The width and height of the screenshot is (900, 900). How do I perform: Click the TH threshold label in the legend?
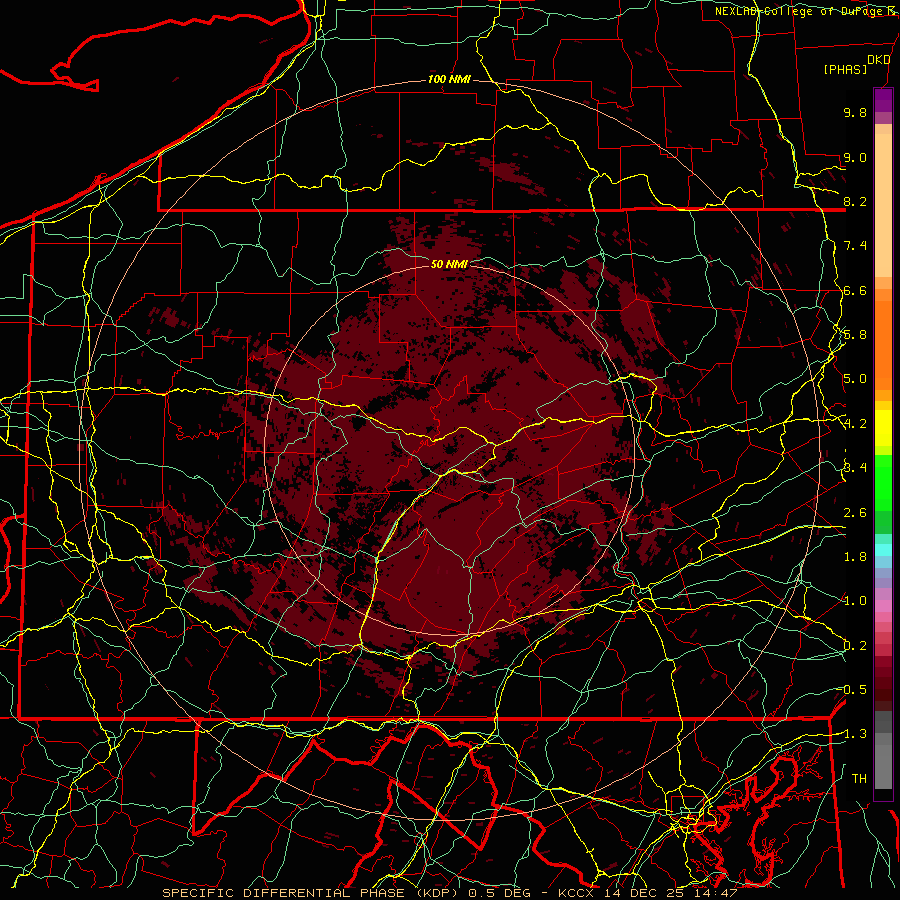(859, 779)
